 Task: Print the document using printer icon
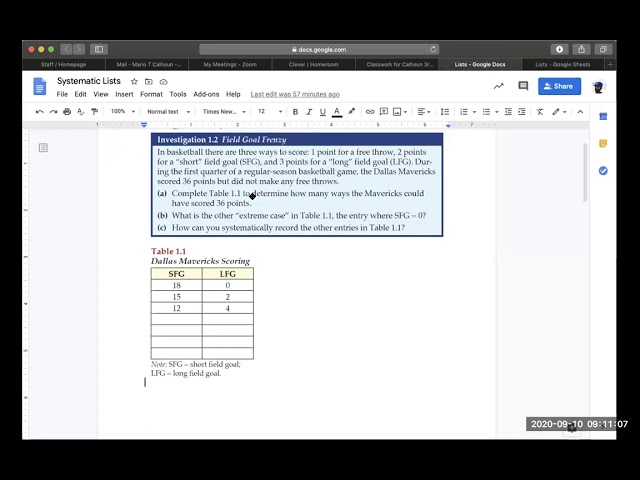pos(67,112)
